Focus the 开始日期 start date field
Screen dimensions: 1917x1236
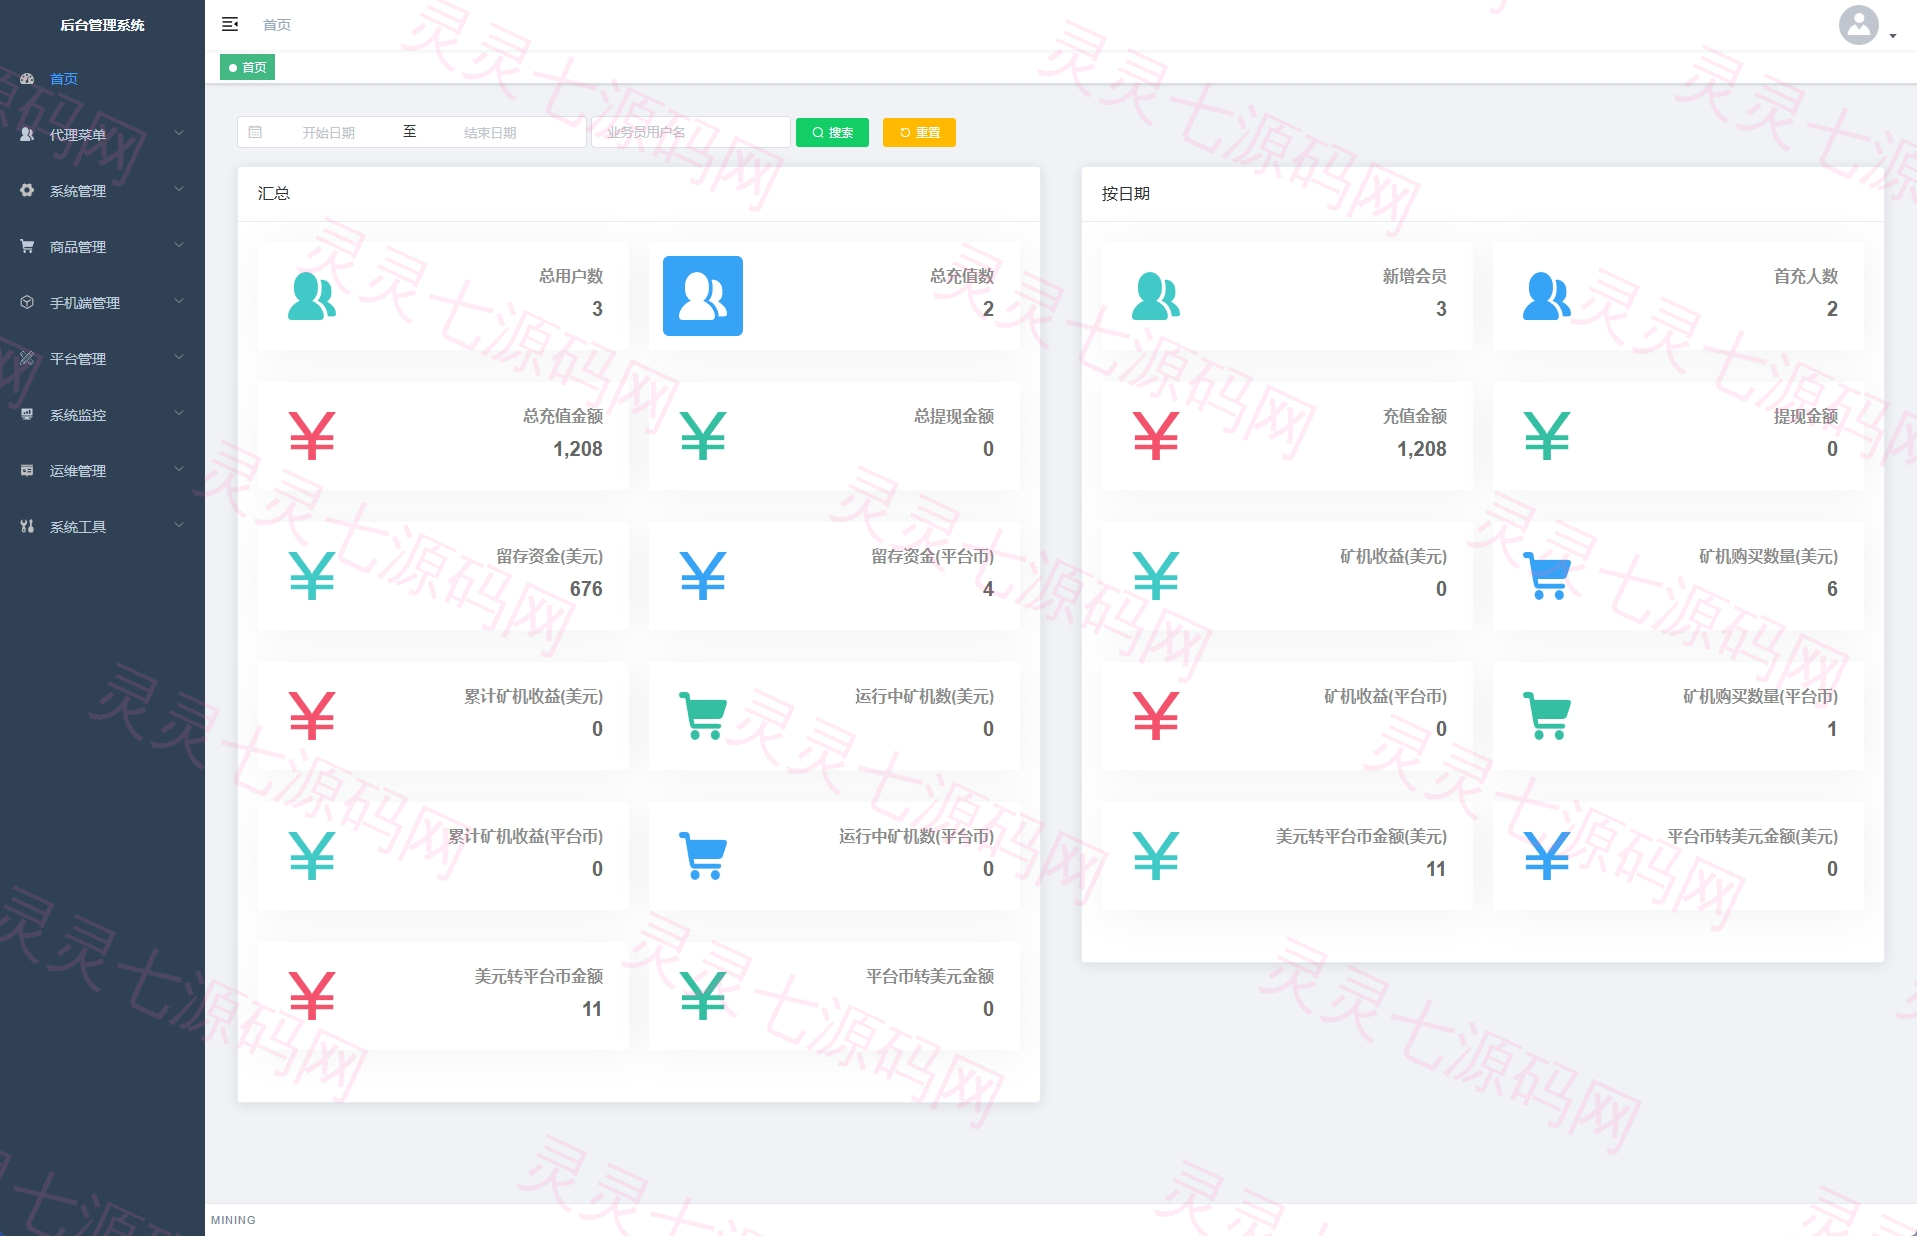[x=329, y=132]
